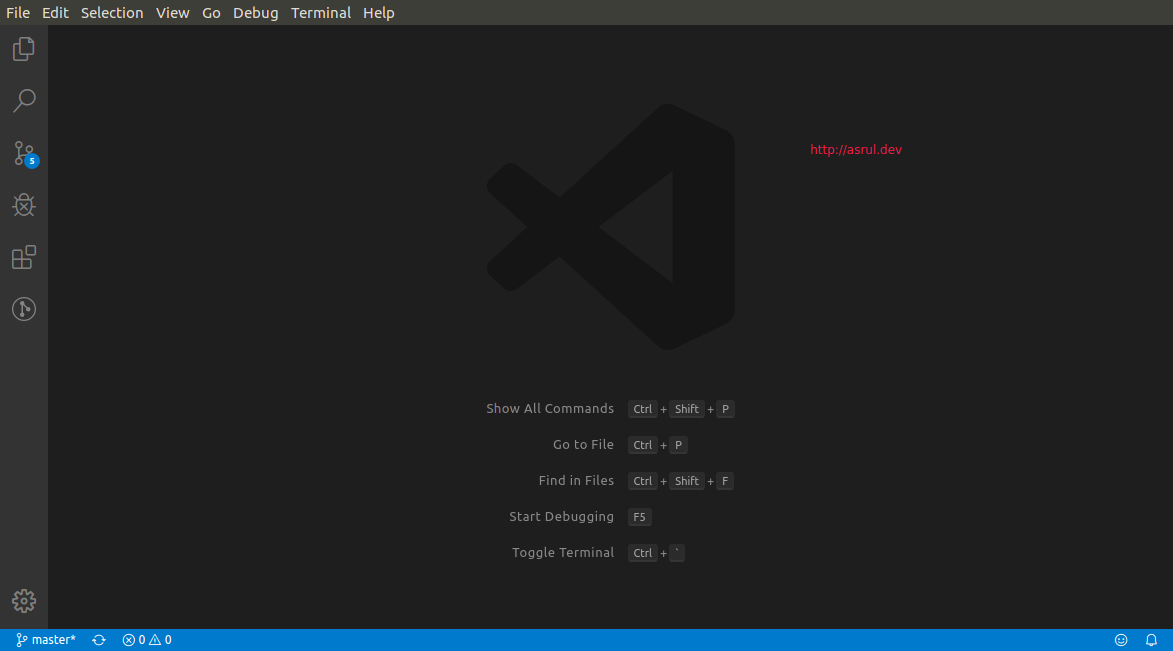Open the Explorer view in activity bar

pyautogui.click(x=24, y=49)
